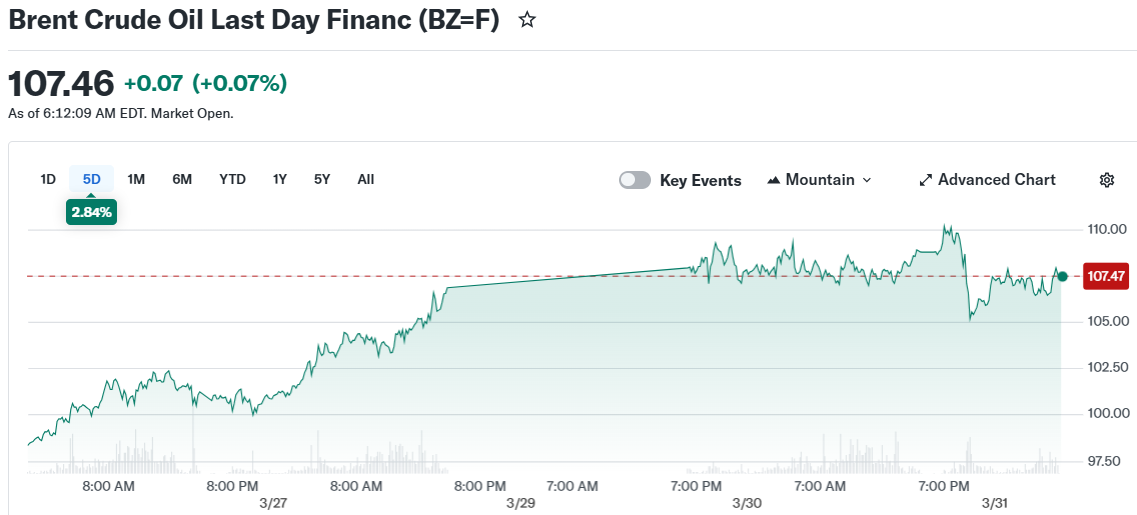This screenshot has height=515, width=1137.
Task: Select the 5D time range tab
Action: pyautogui.click(x=91, y=179)
